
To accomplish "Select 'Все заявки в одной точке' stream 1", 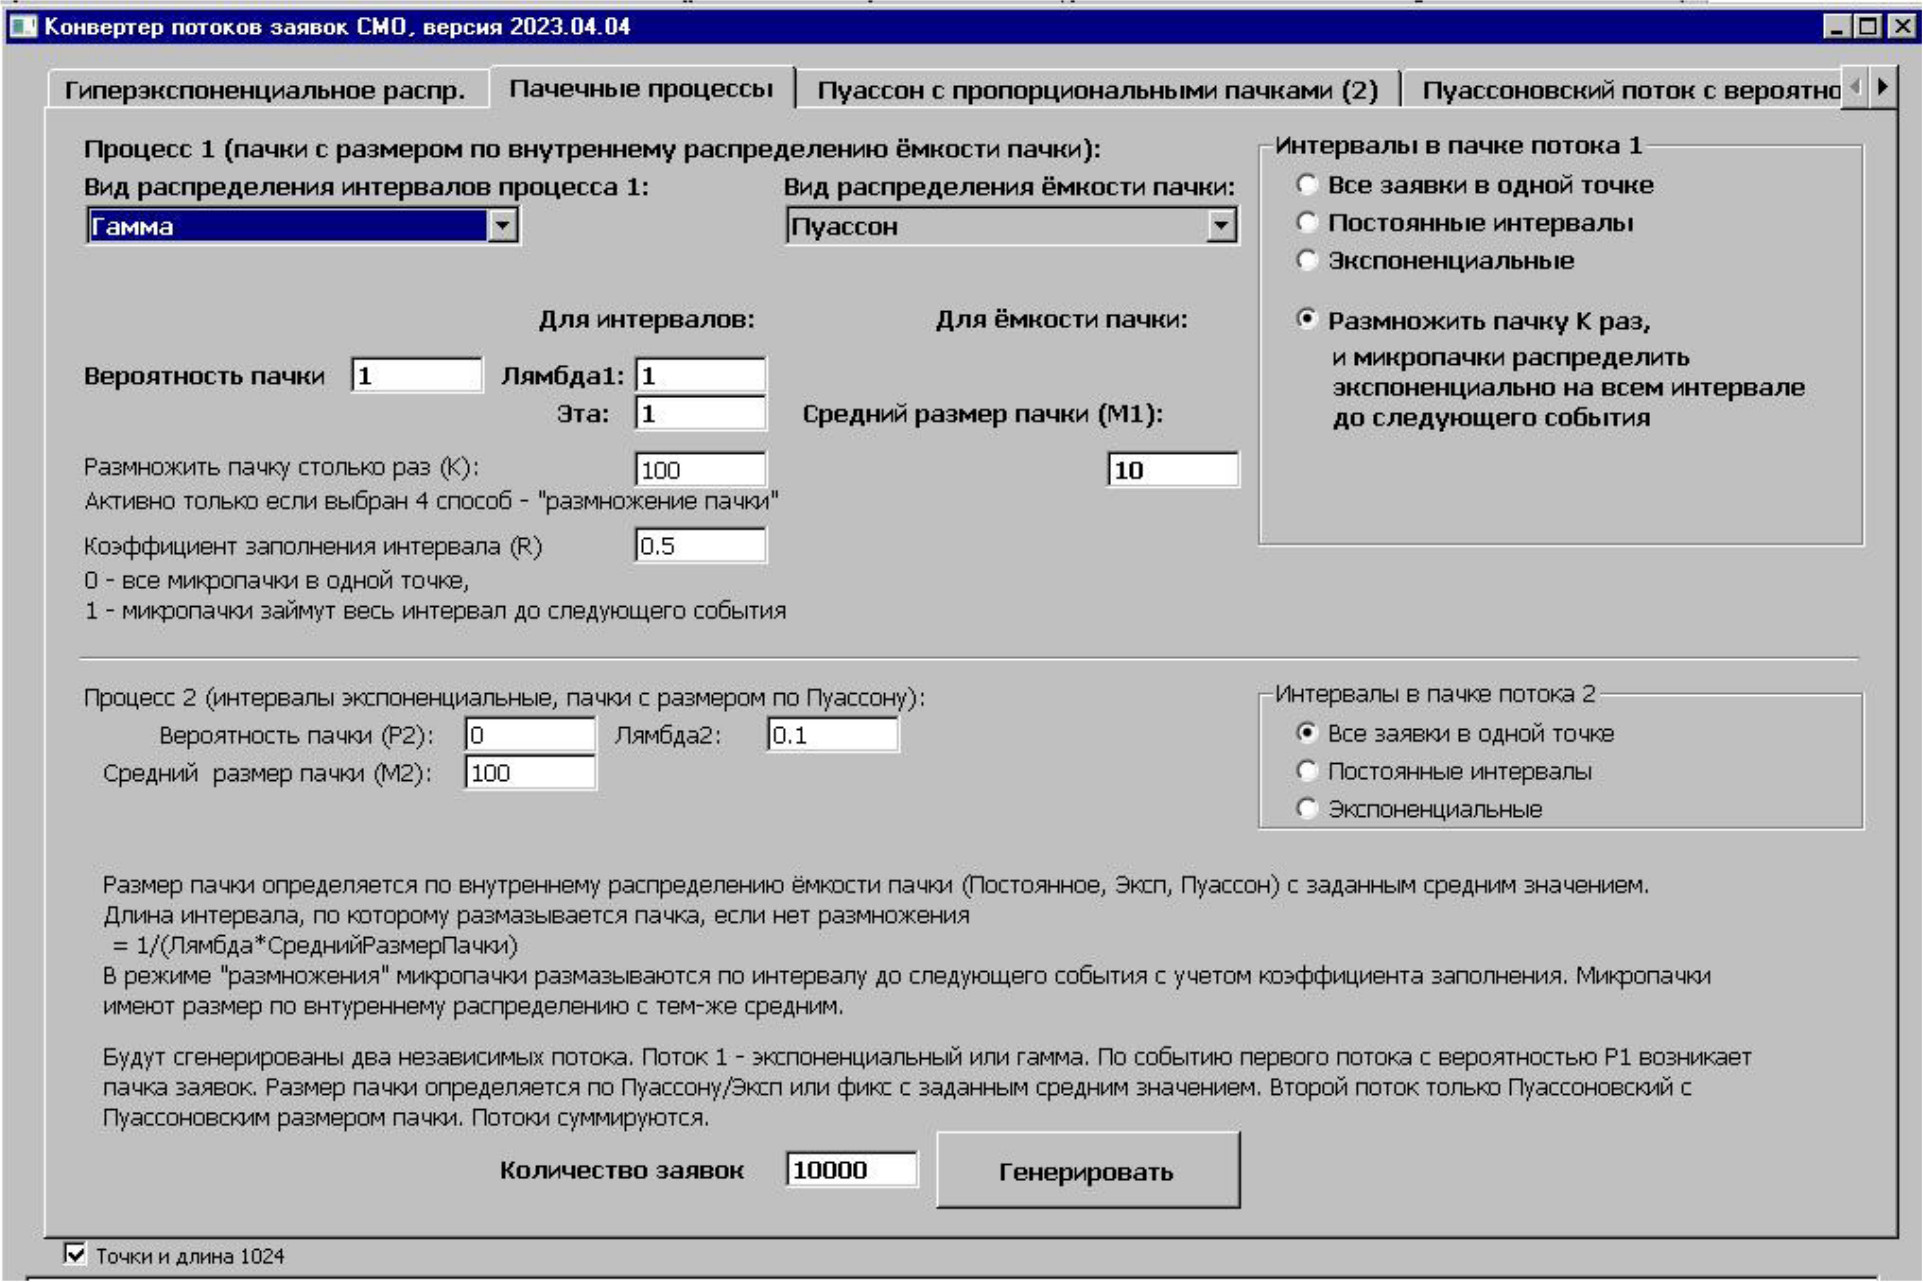I will 1307,184.
